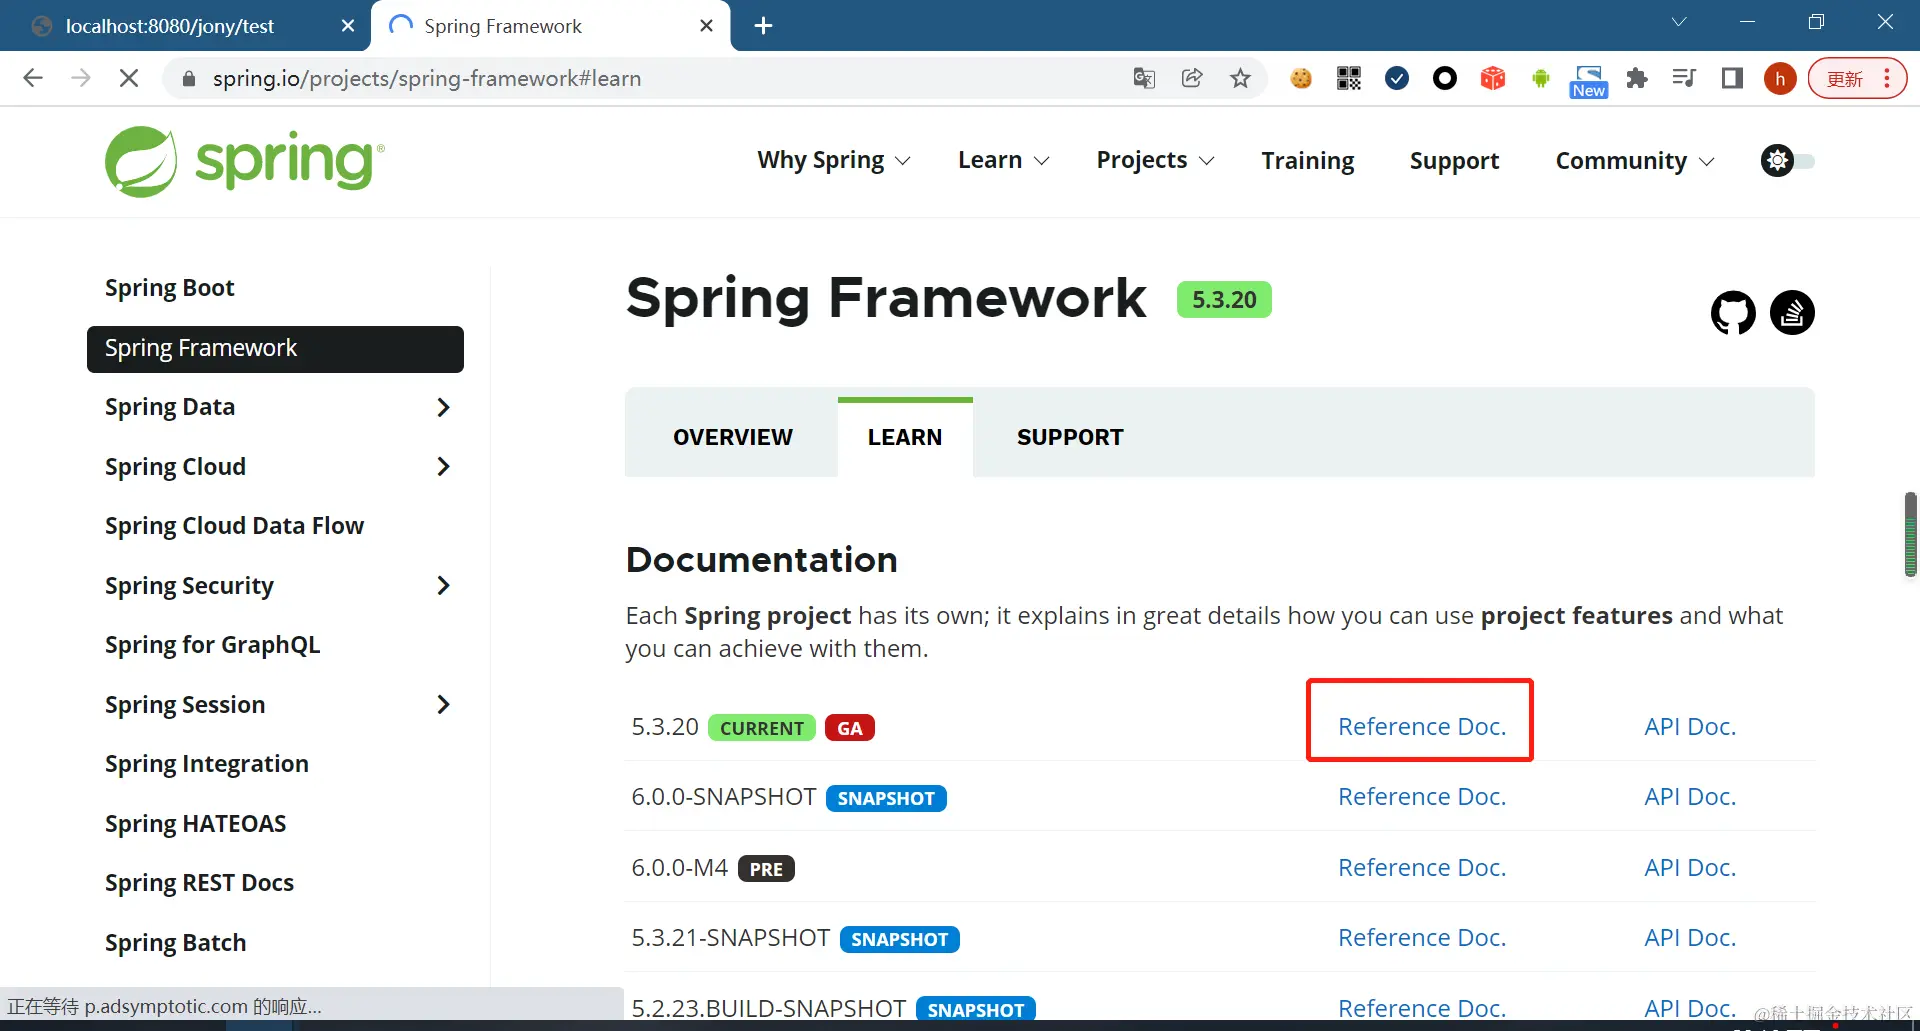Open API Doc. for 5.3.20
The width and height of the screenshot is (1920, 1031).
tap(1690, 727)
